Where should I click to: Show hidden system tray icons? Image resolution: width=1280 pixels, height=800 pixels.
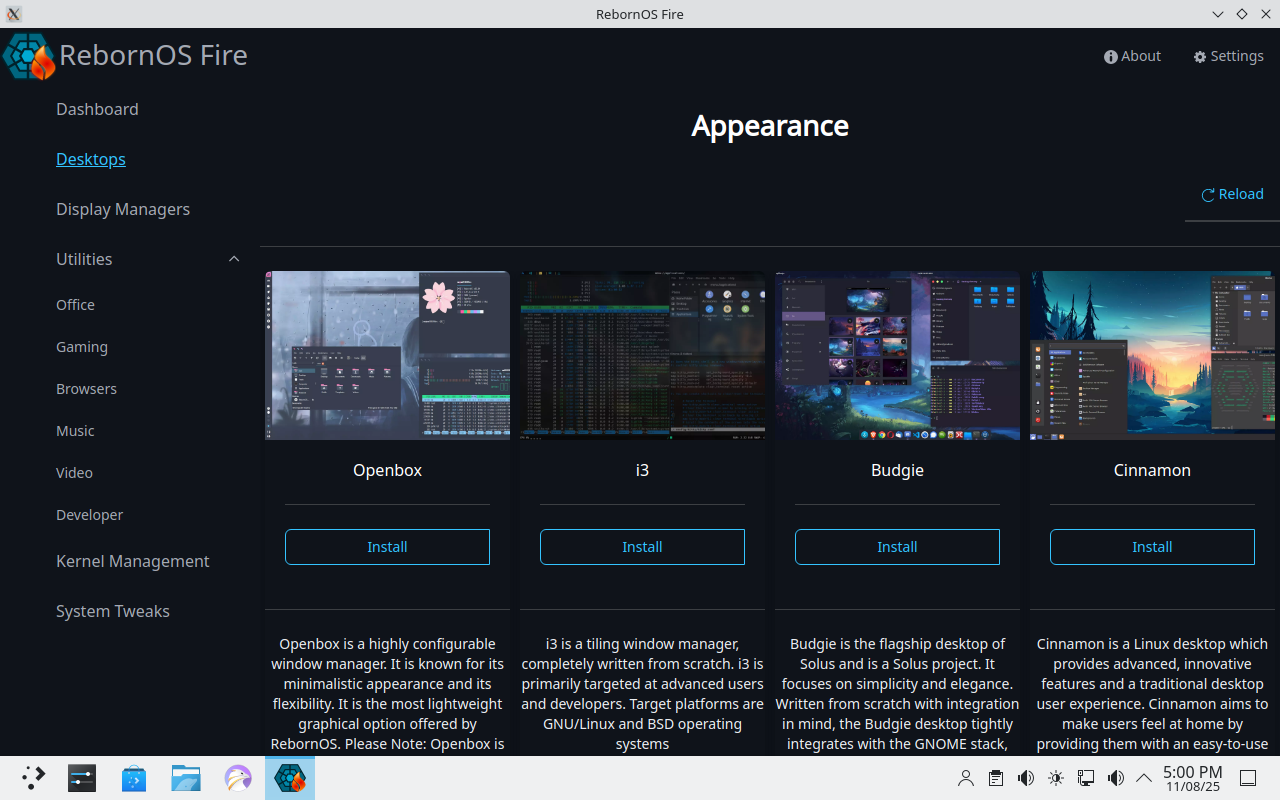[x=1144, y=778]
